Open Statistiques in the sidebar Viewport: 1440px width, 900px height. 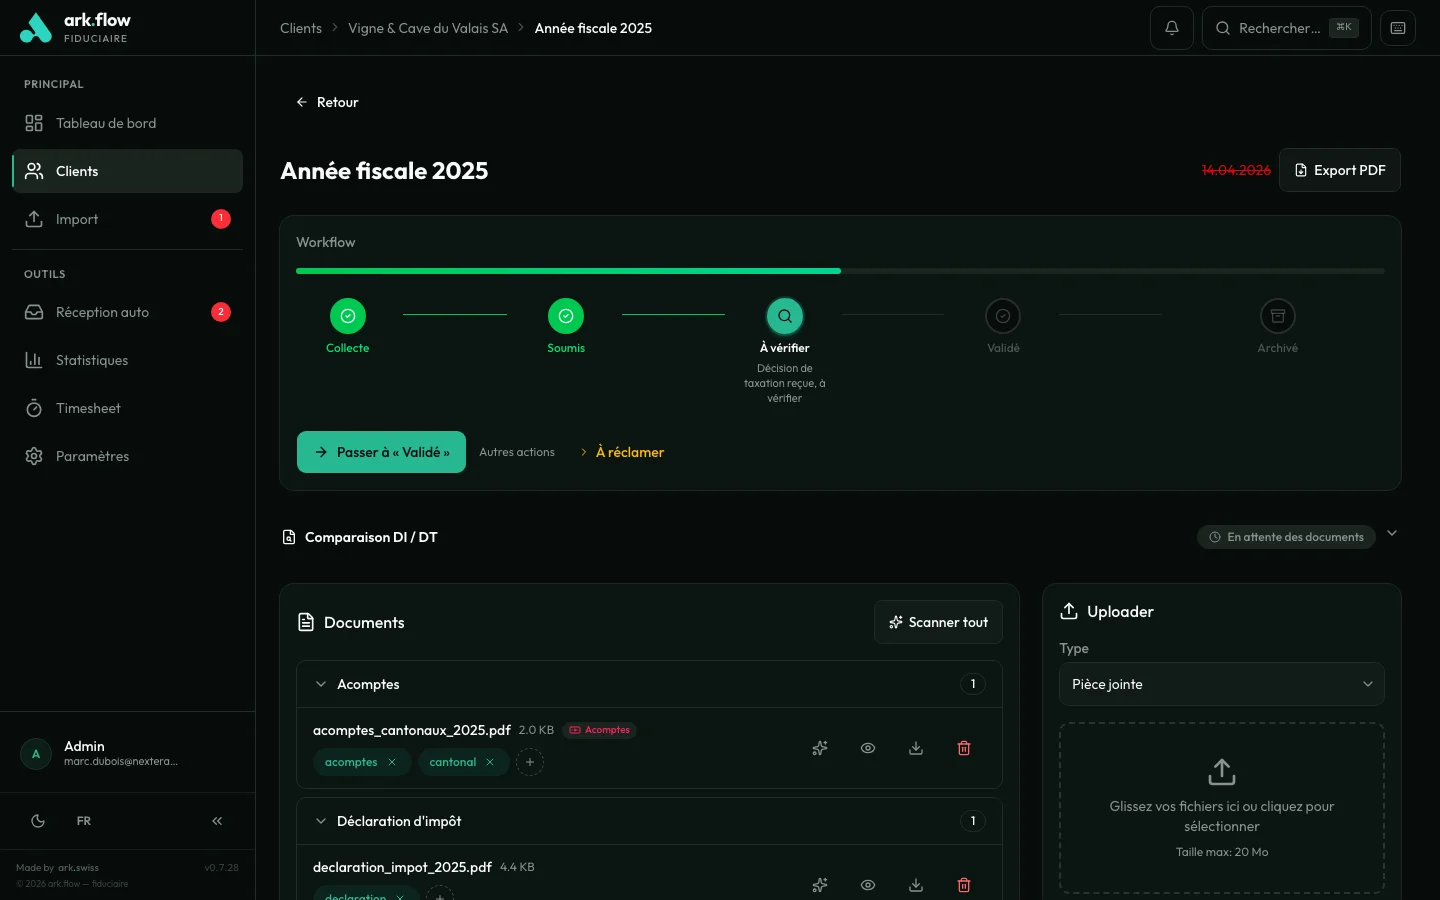pos(92,360)
